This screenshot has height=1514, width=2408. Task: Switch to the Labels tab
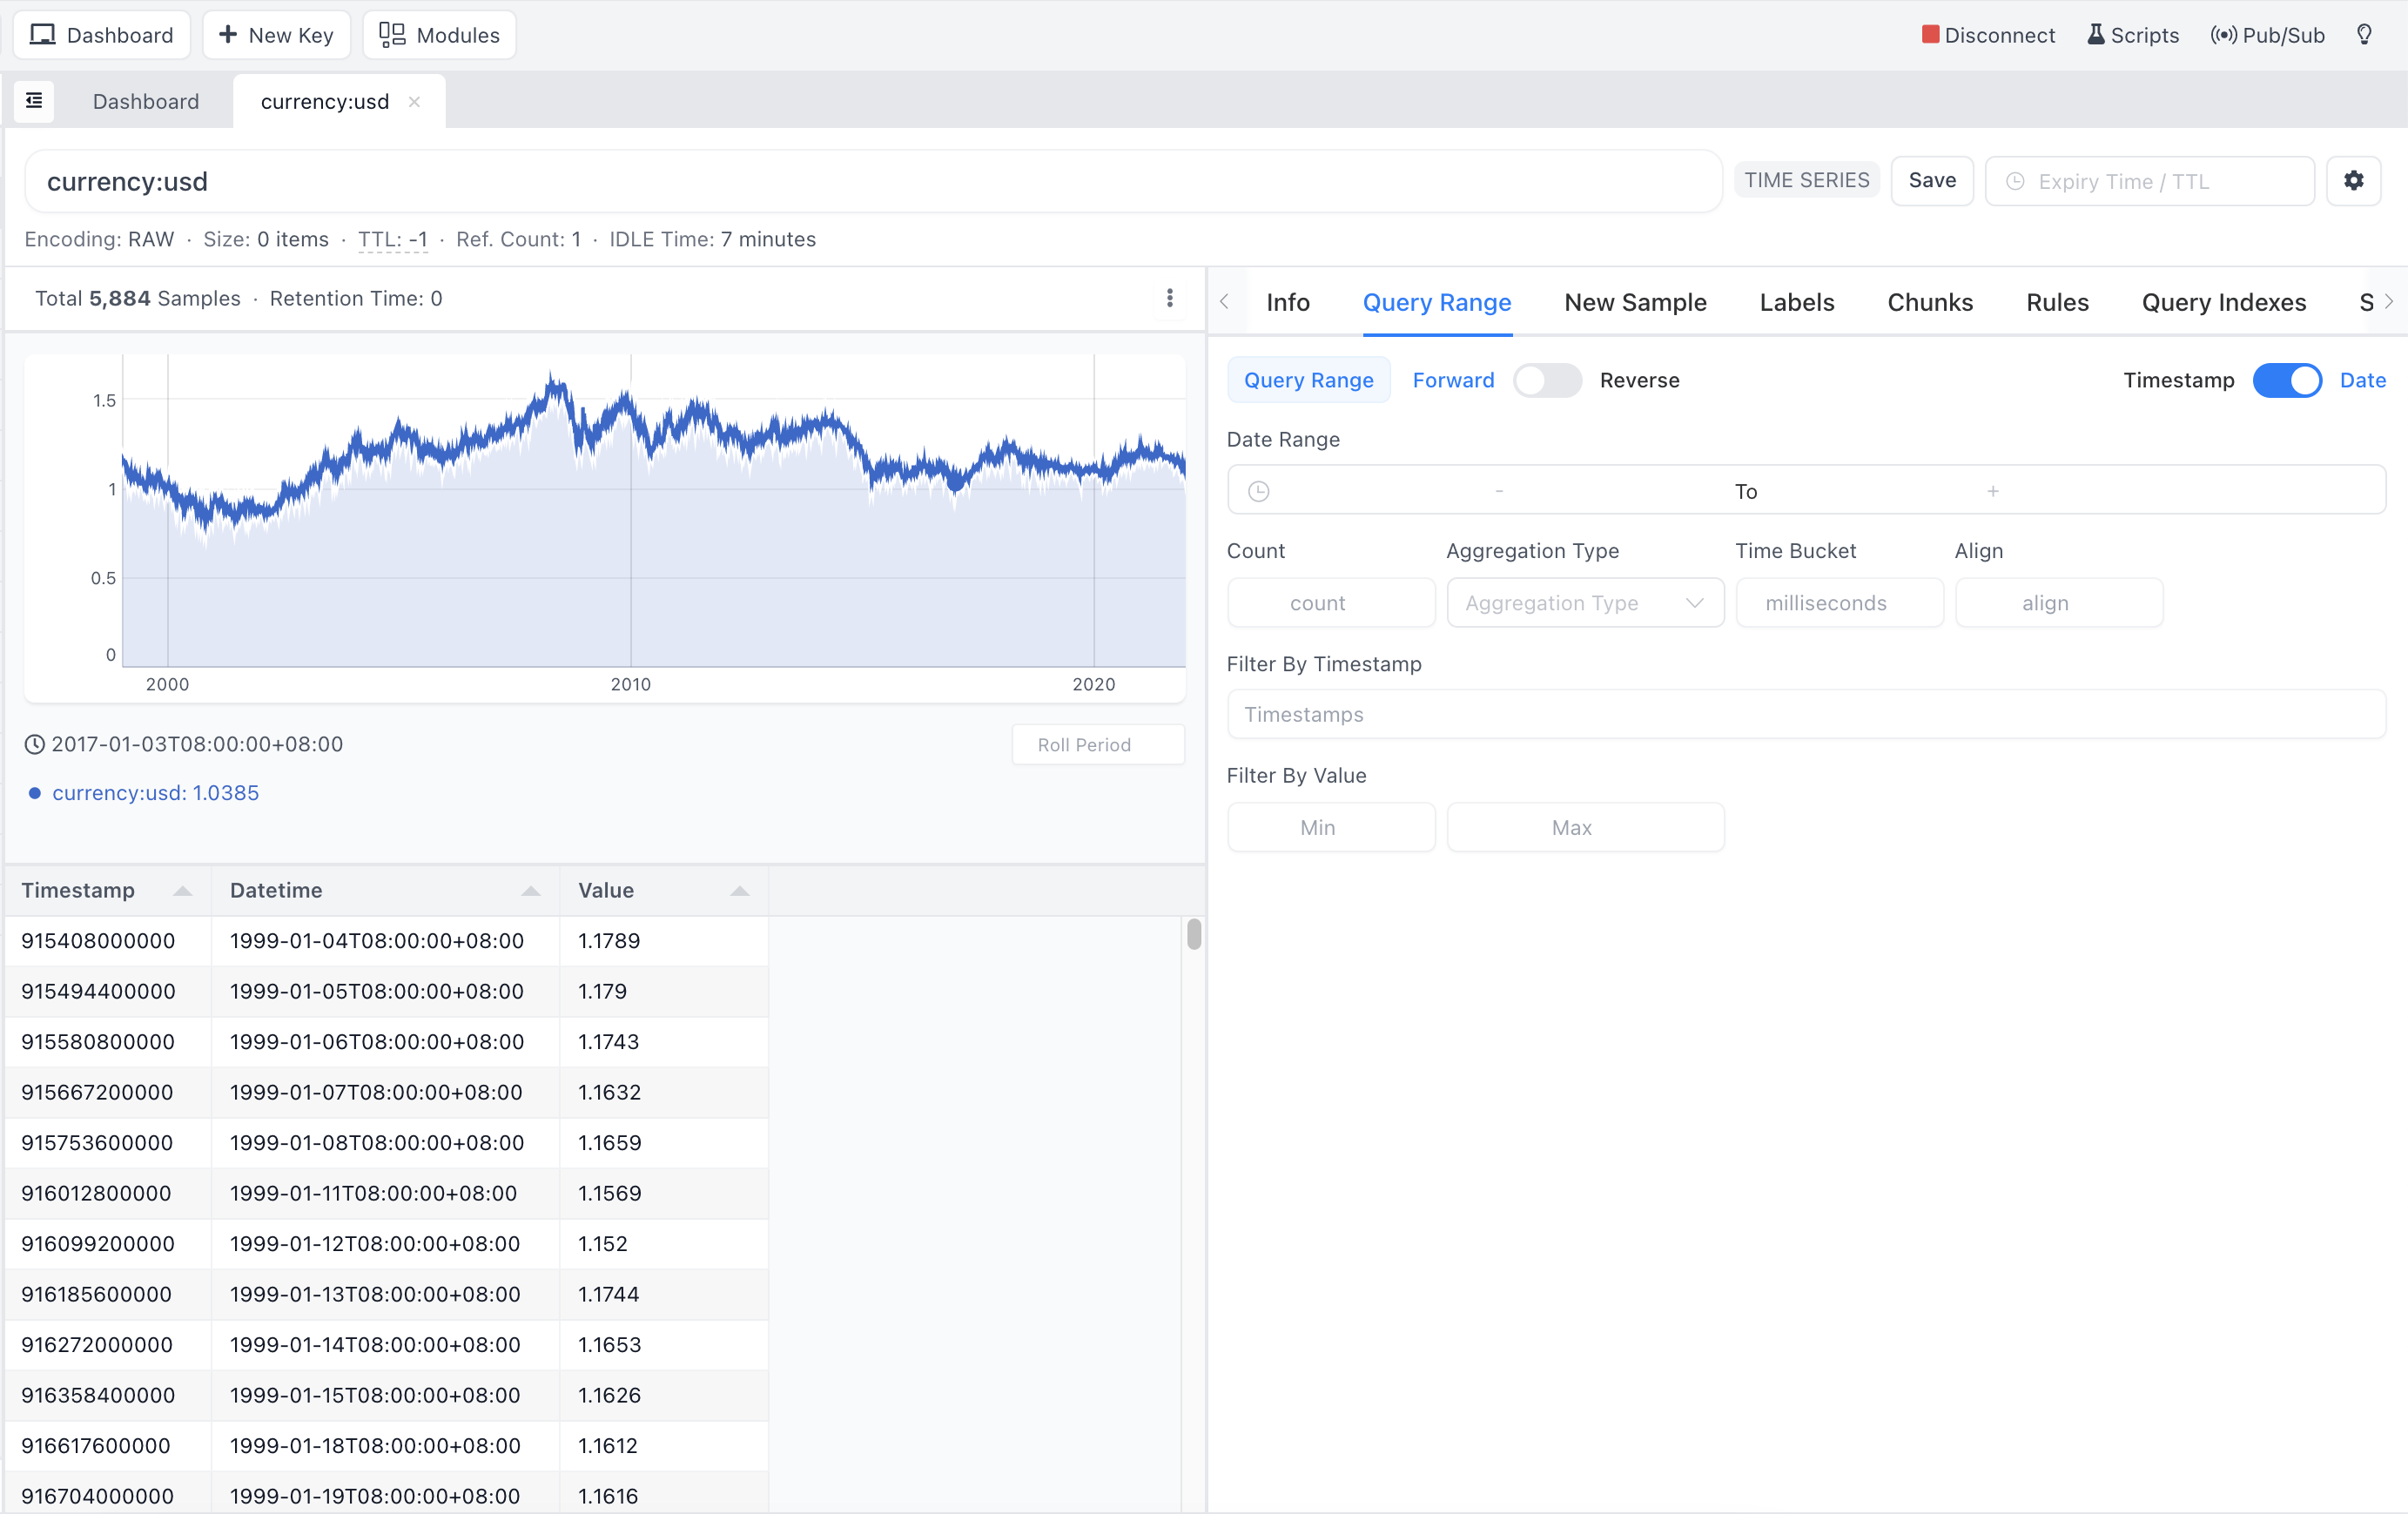[1796, 302]
